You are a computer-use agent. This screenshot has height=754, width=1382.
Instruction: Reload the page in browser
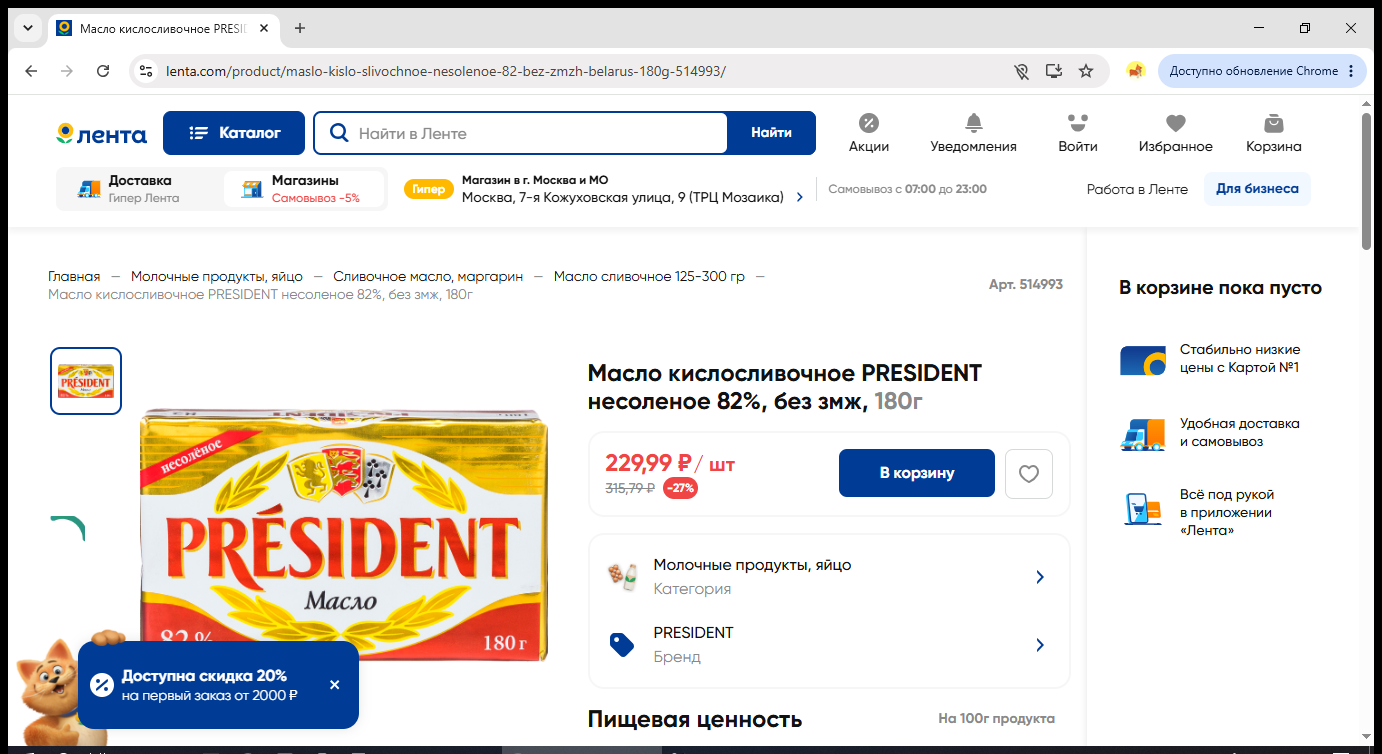click(x=103, y=71)
